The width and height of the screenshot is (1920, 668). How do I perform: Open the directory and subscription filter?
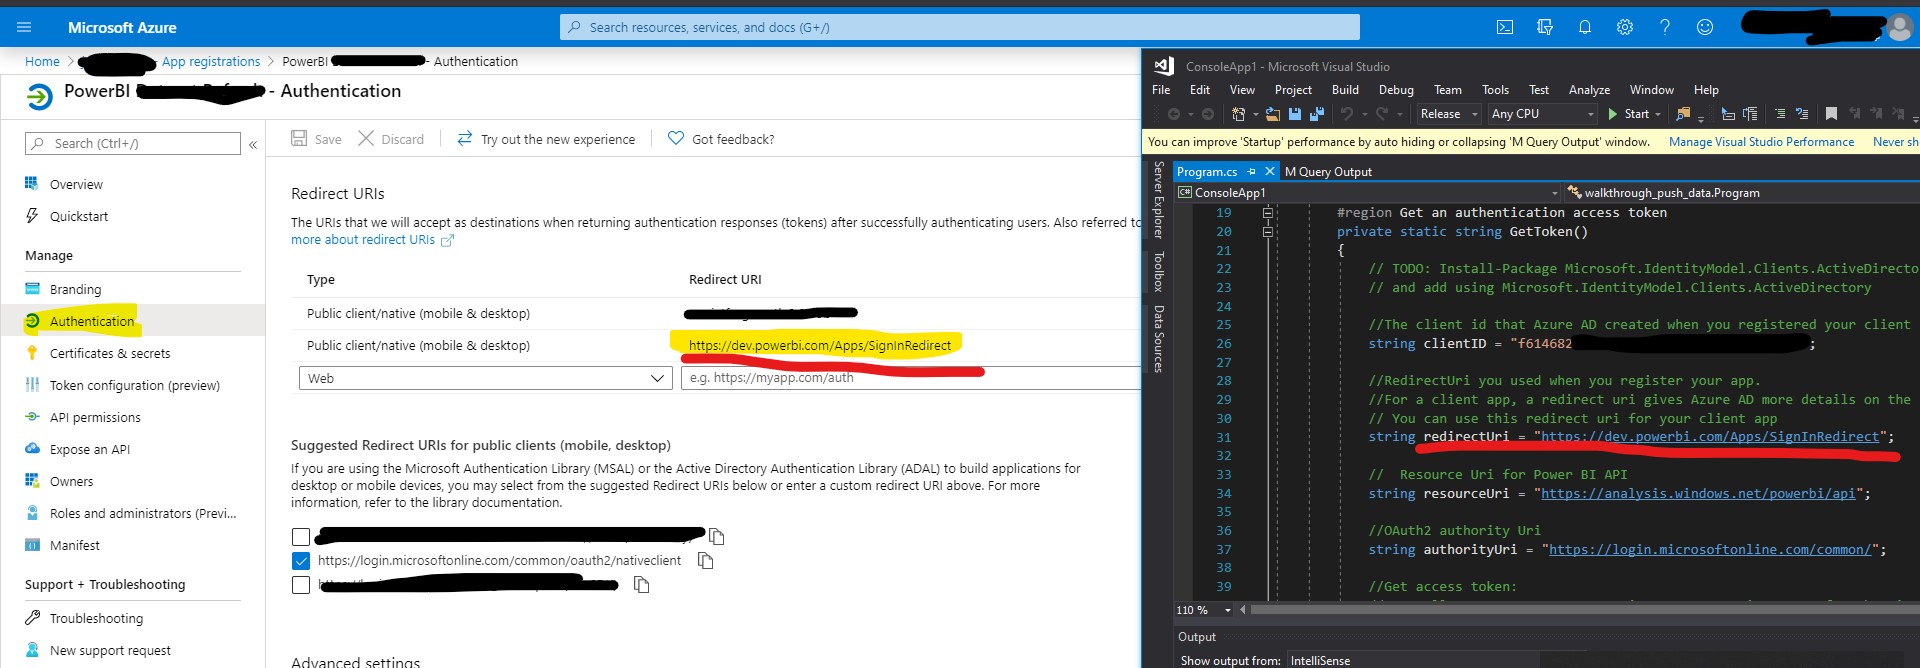click(x=1545, y=27)
